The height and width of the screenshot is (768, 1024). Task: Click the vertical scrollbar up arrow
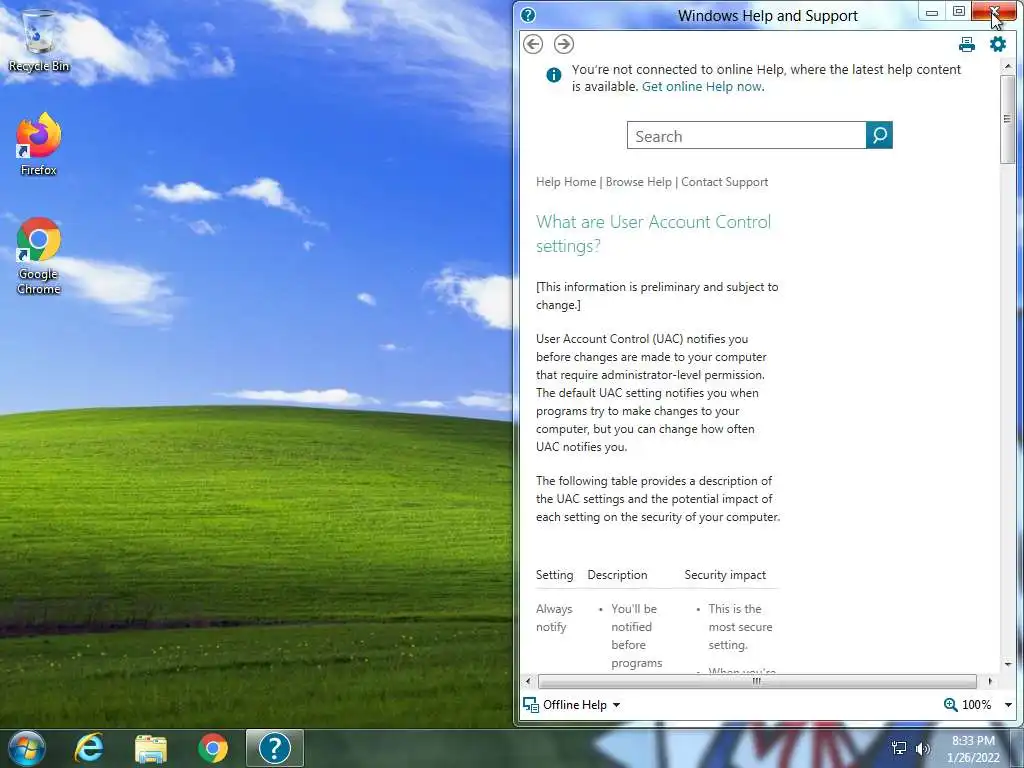click(1008, 67)
